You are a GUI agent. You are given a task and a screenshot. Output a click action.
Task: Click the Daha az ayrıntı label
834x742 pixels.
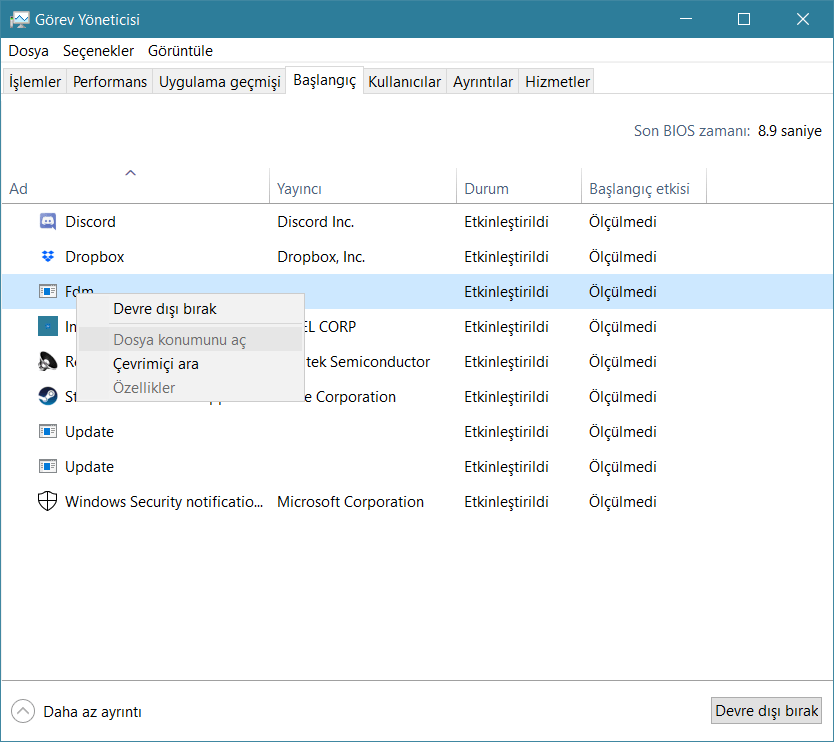tap(93, 712)
